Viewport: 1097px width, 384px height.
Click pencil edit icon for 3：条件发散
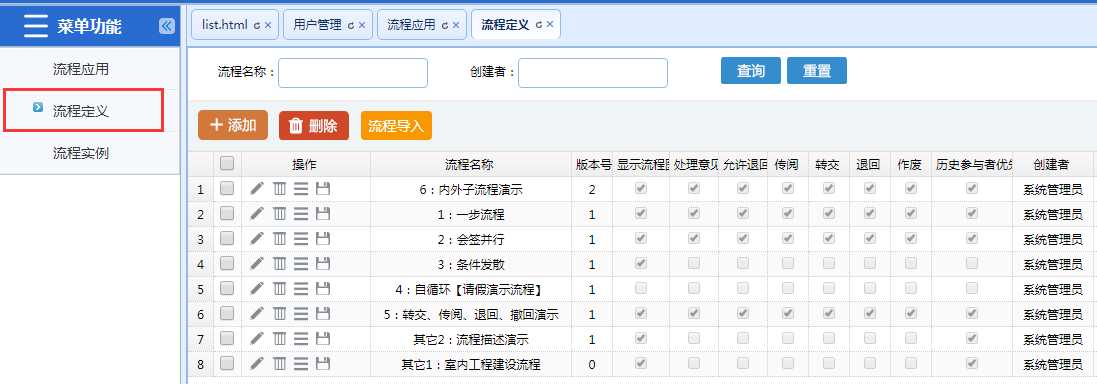point(257,264)
